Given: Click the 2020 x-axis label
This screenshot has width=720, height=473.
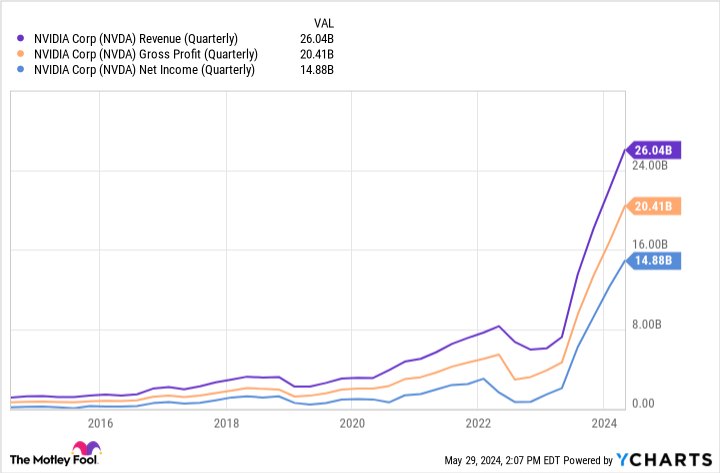Looking at the screenshot, I should pyautogui.click(x=352, y=423).
